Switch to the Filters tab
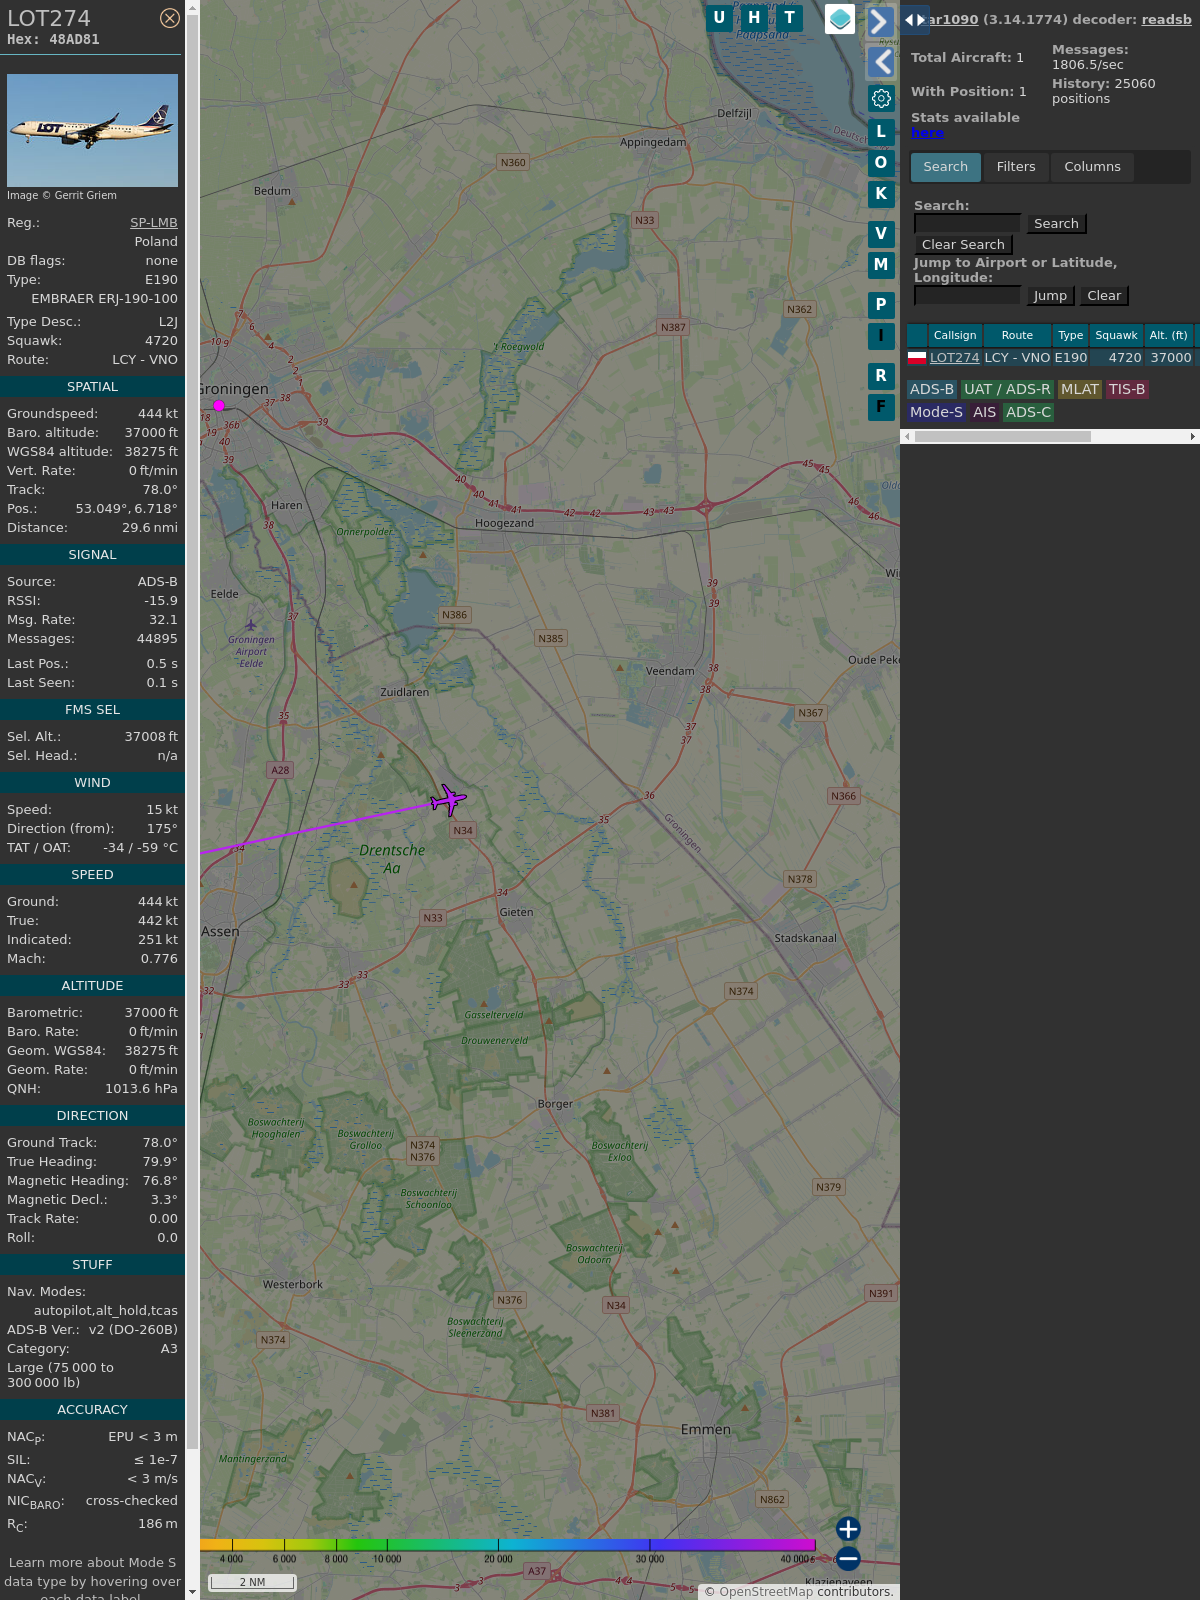This screenshot has height=1600, width=1200. tap(1016, 167)
